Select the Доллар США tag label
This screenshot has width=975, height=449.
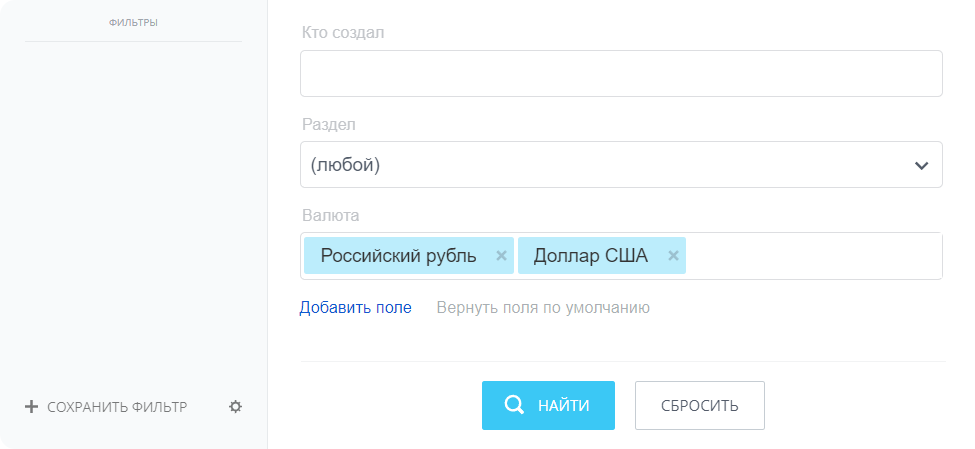pyautogui.click(x=591, y=256)
